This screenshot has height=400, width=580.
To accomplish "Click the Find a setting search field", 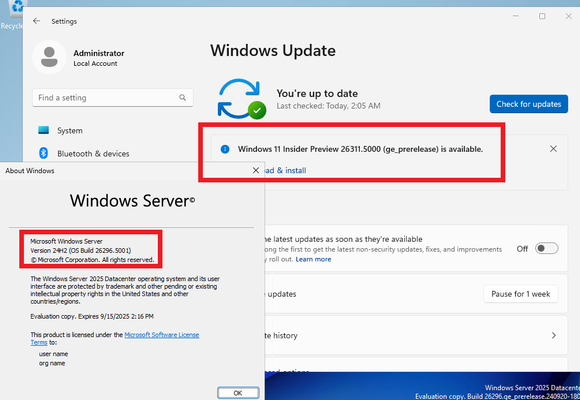I will (x=112, y=98).
